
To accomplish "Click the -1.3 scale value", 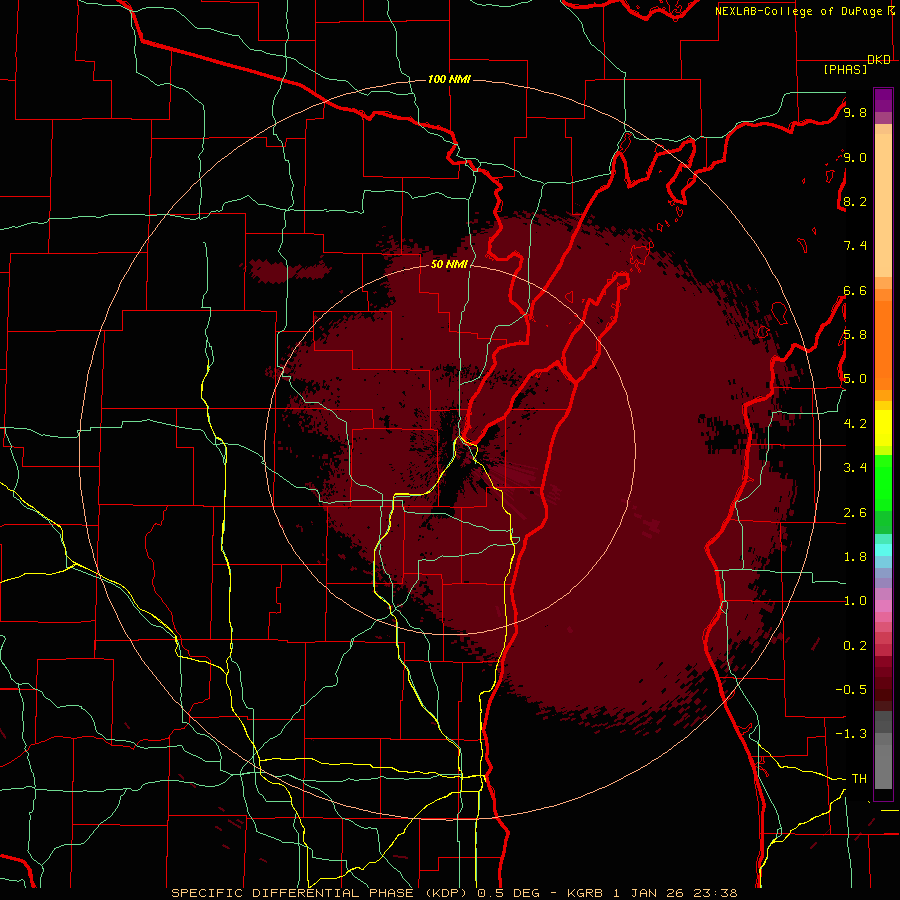I will tap(851, 734).
